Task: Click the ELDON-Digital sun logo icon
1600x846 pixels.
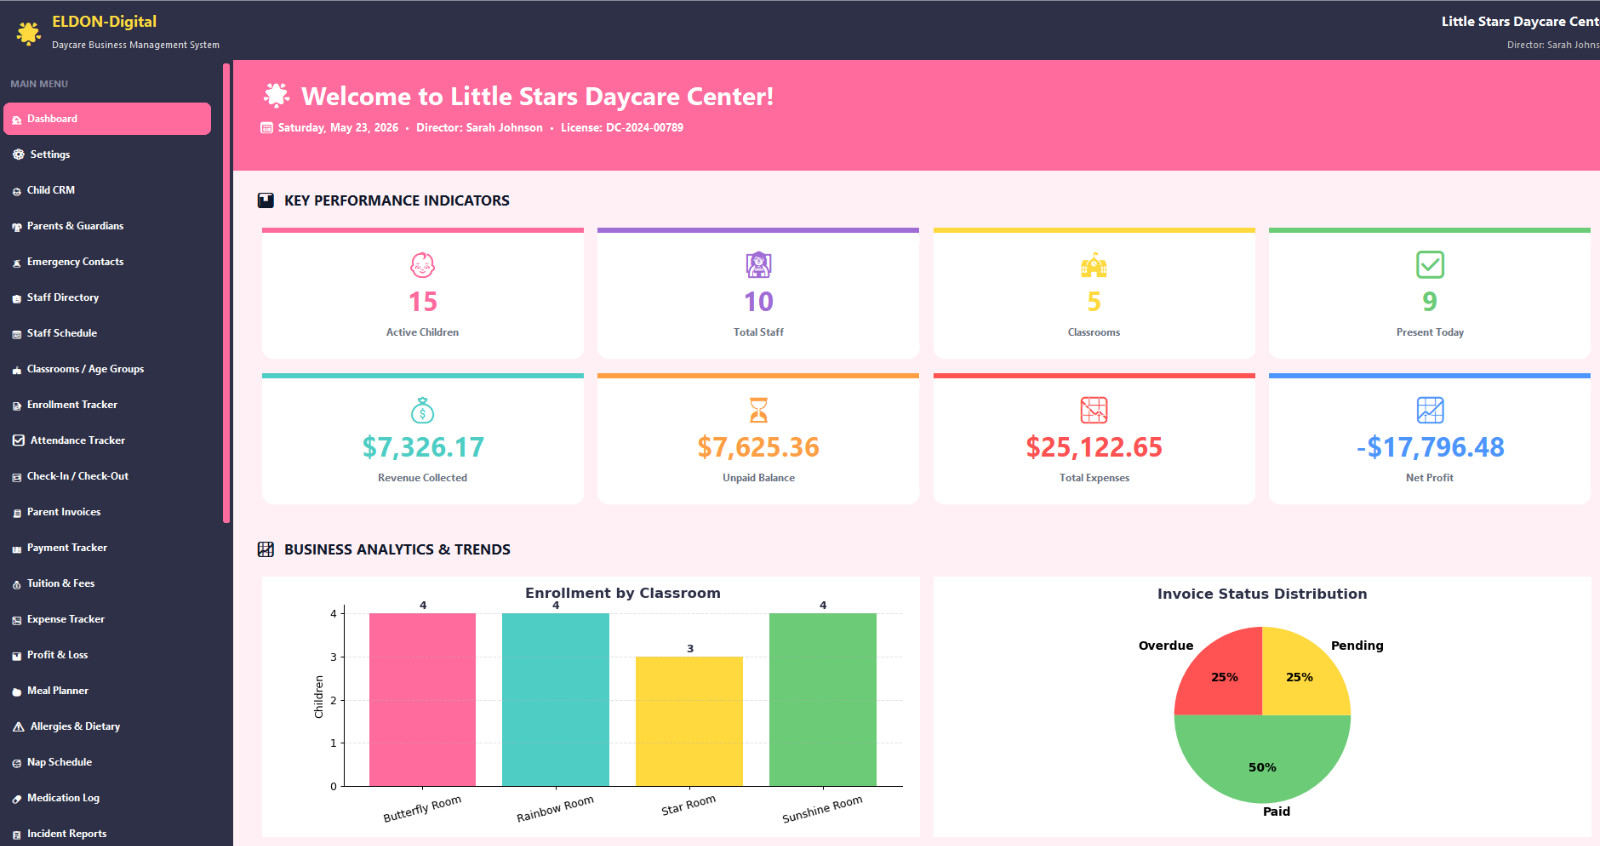Action: [x=28, y=33]
